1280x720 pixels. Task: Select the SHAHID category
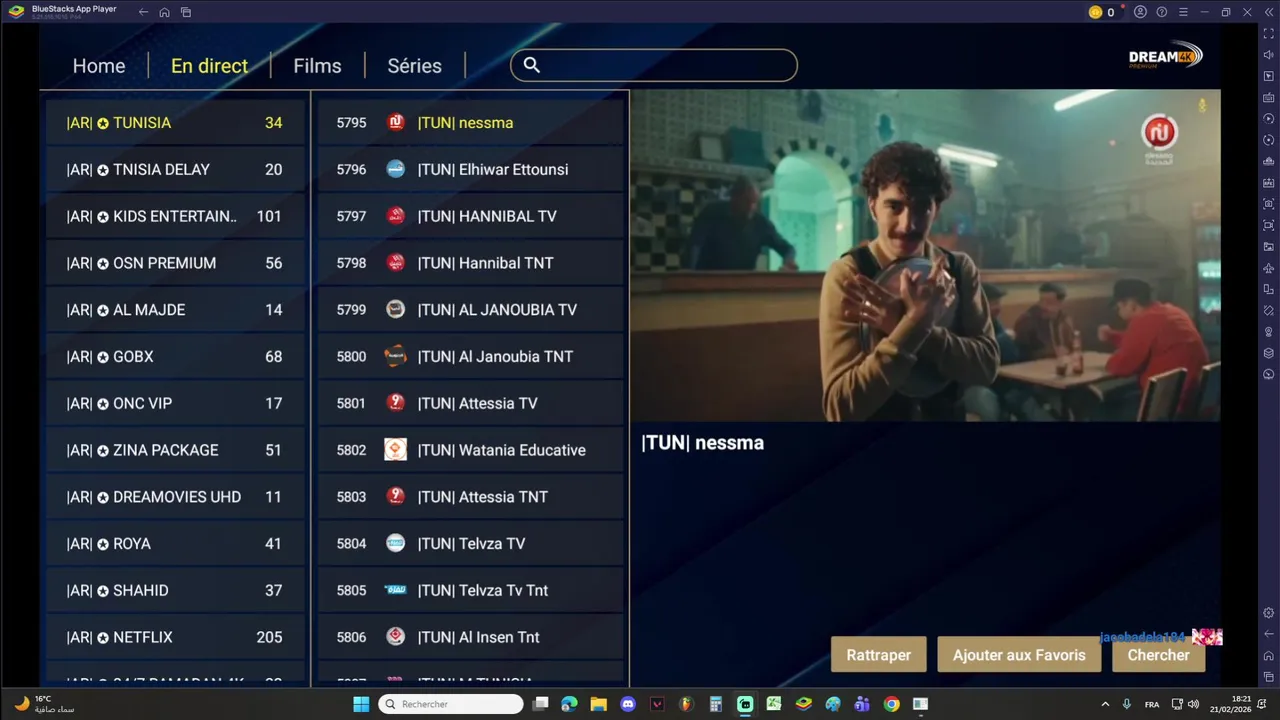(x=175, y=590)
